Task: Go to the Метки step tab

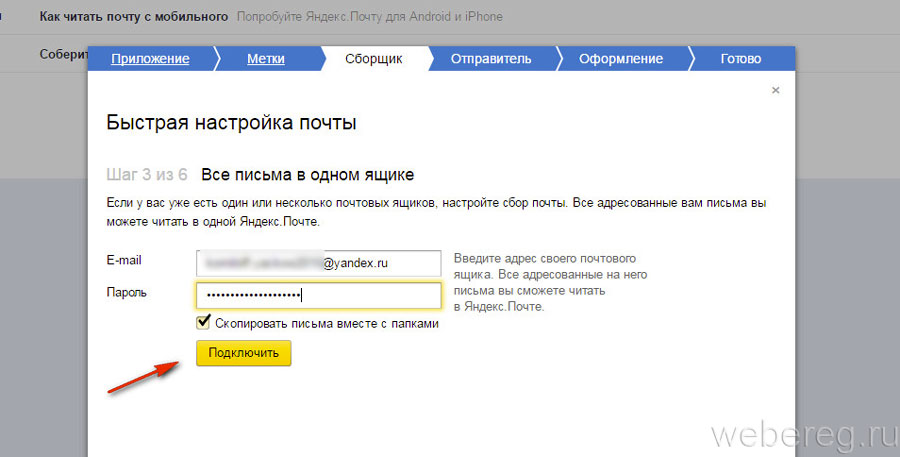Action: (x=266, y=59)
